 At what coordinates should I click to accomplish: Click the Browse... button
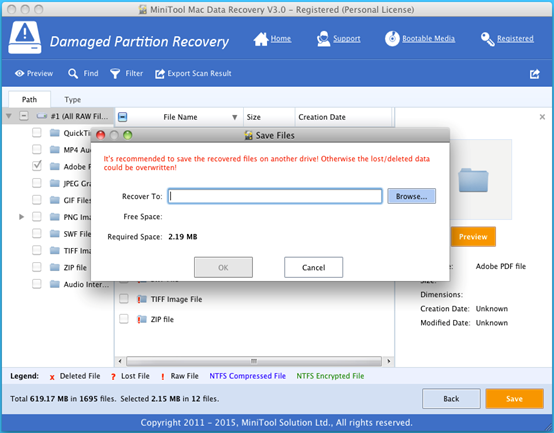pyautogui.click(x=411, y=196)
